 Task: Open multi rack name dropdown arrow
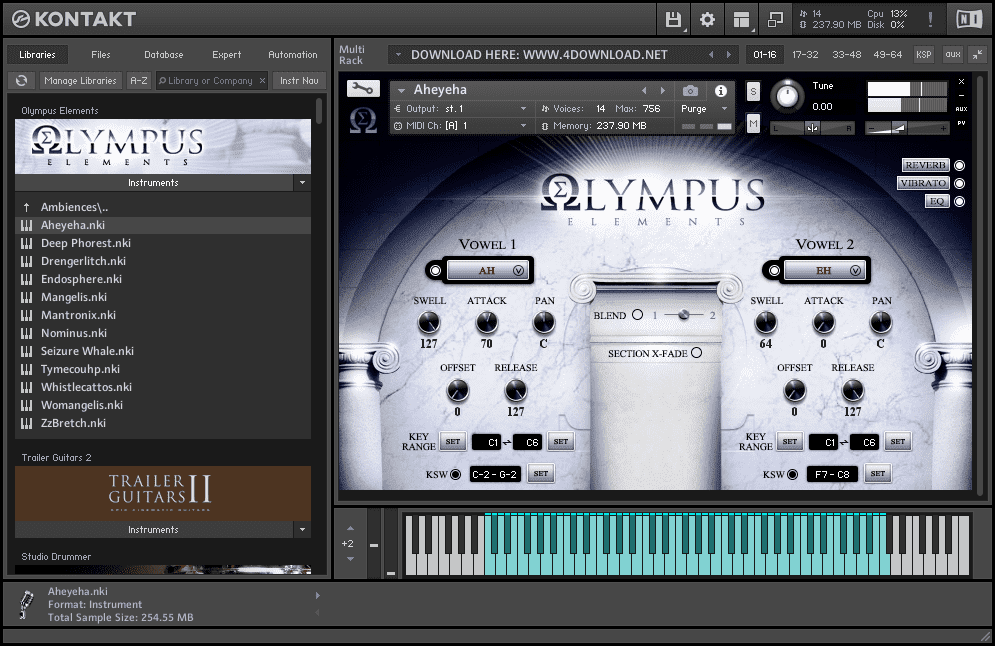(x=399, y=55)
